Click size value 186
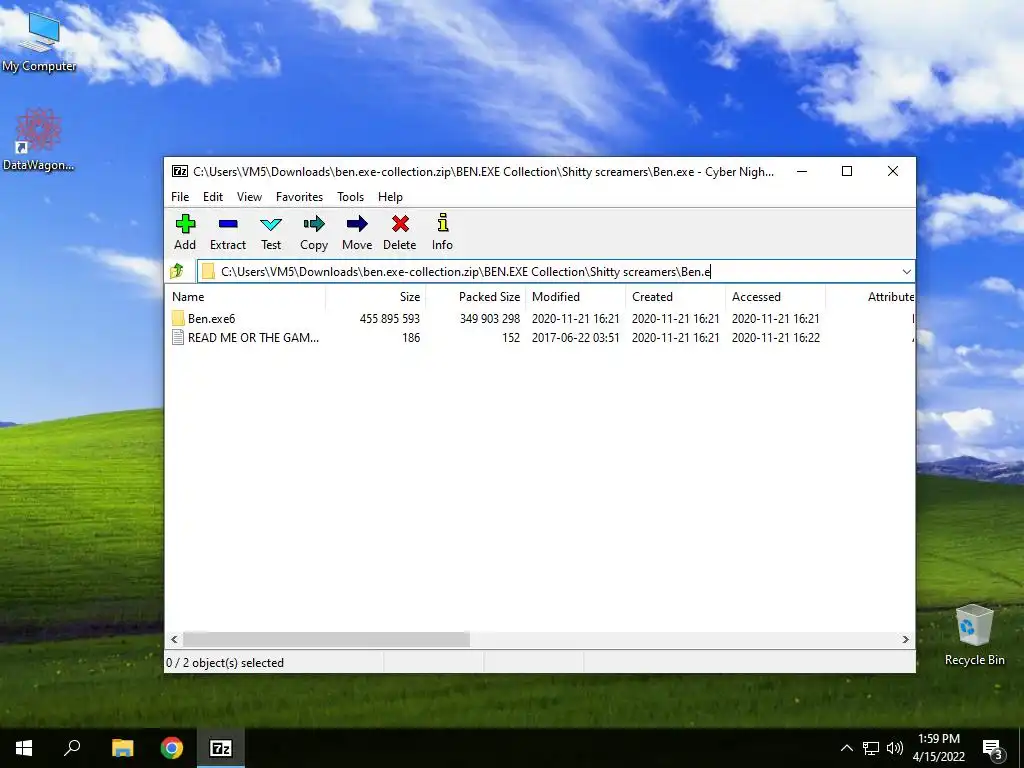 coord(411,338)
